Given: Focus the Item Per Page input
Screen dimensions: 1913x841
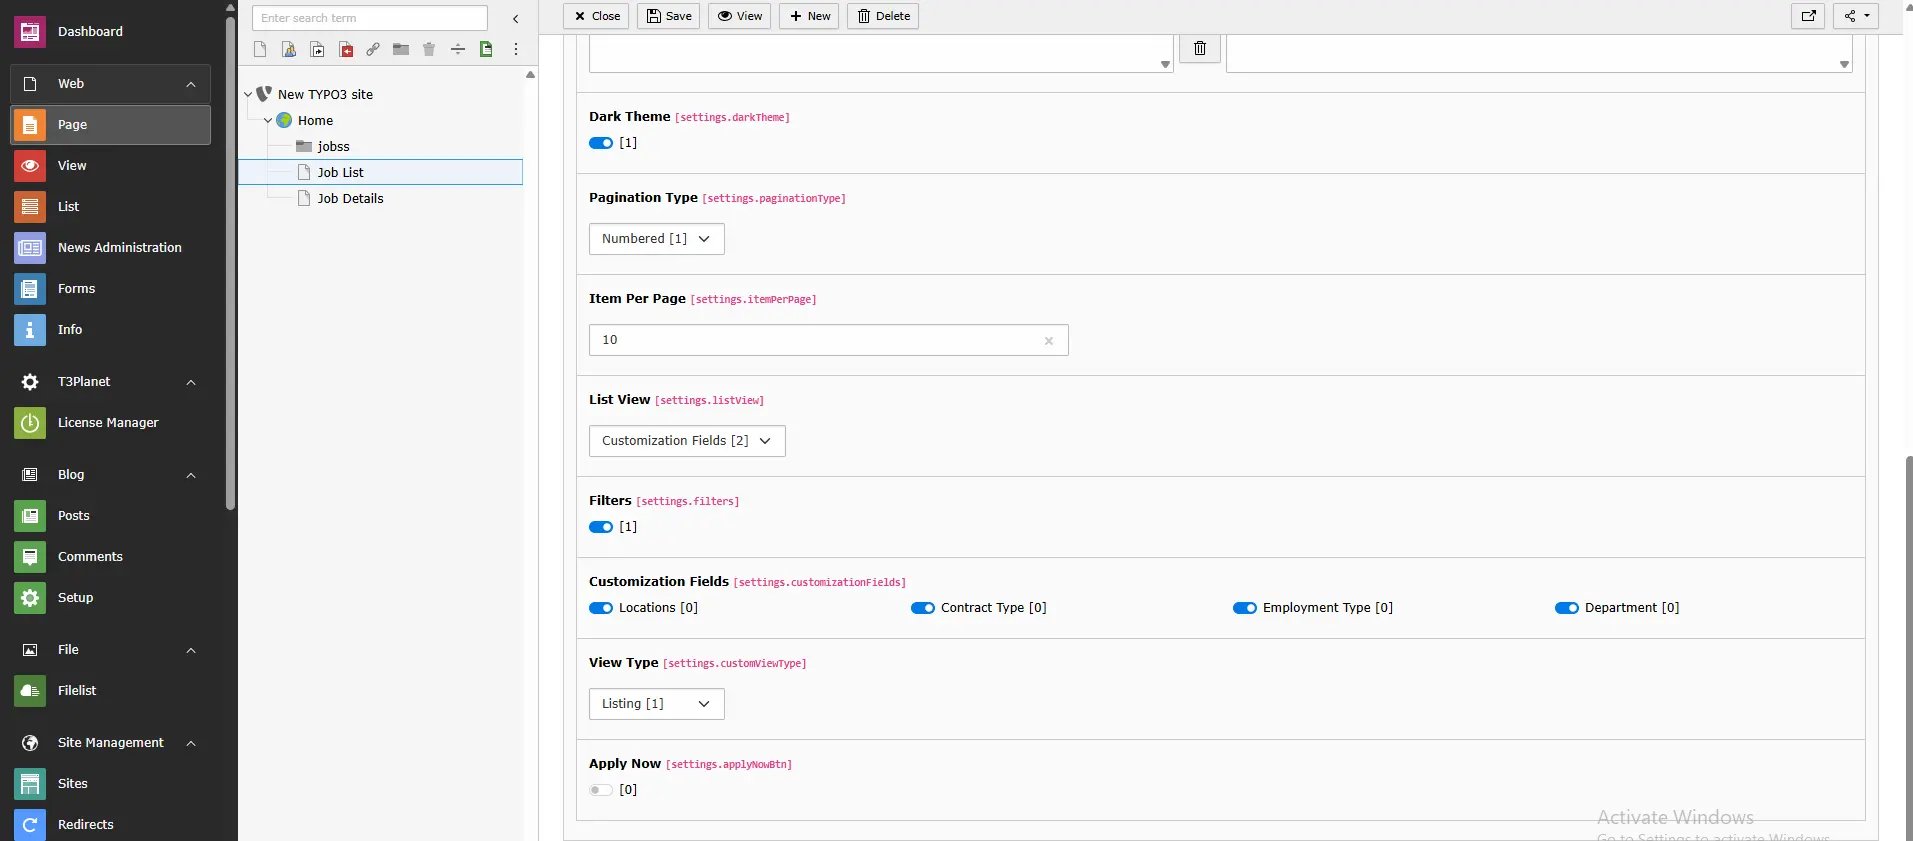Looking at the screenshot, I should tap(828, 340).
